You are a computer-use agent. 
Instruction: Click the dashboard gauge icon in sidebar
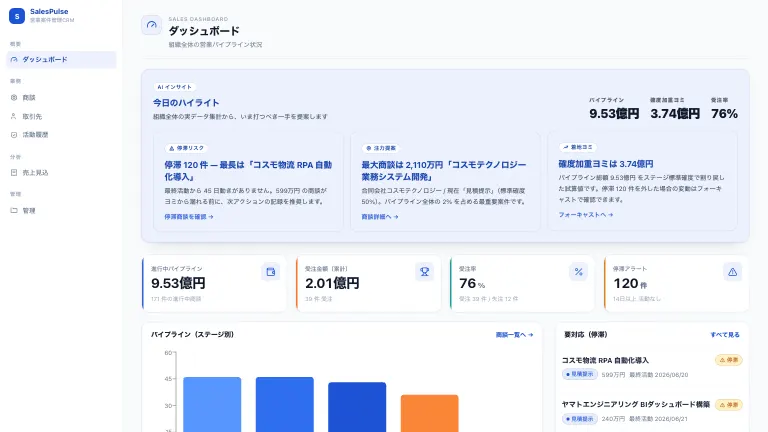14,60
